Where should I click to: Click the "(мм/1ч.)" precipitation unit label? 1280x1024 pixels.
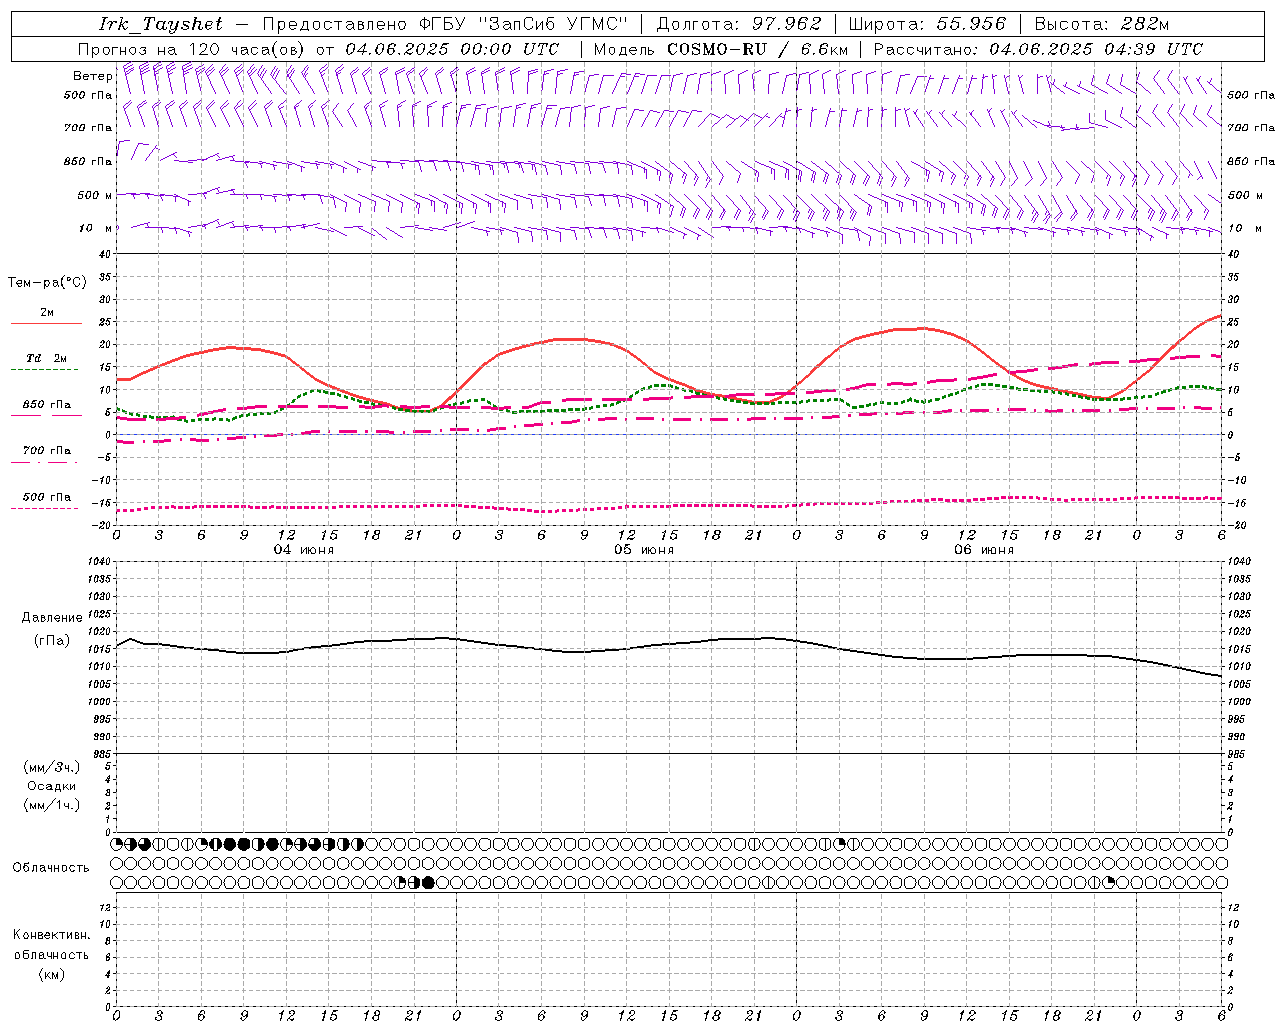coord(52,805)
